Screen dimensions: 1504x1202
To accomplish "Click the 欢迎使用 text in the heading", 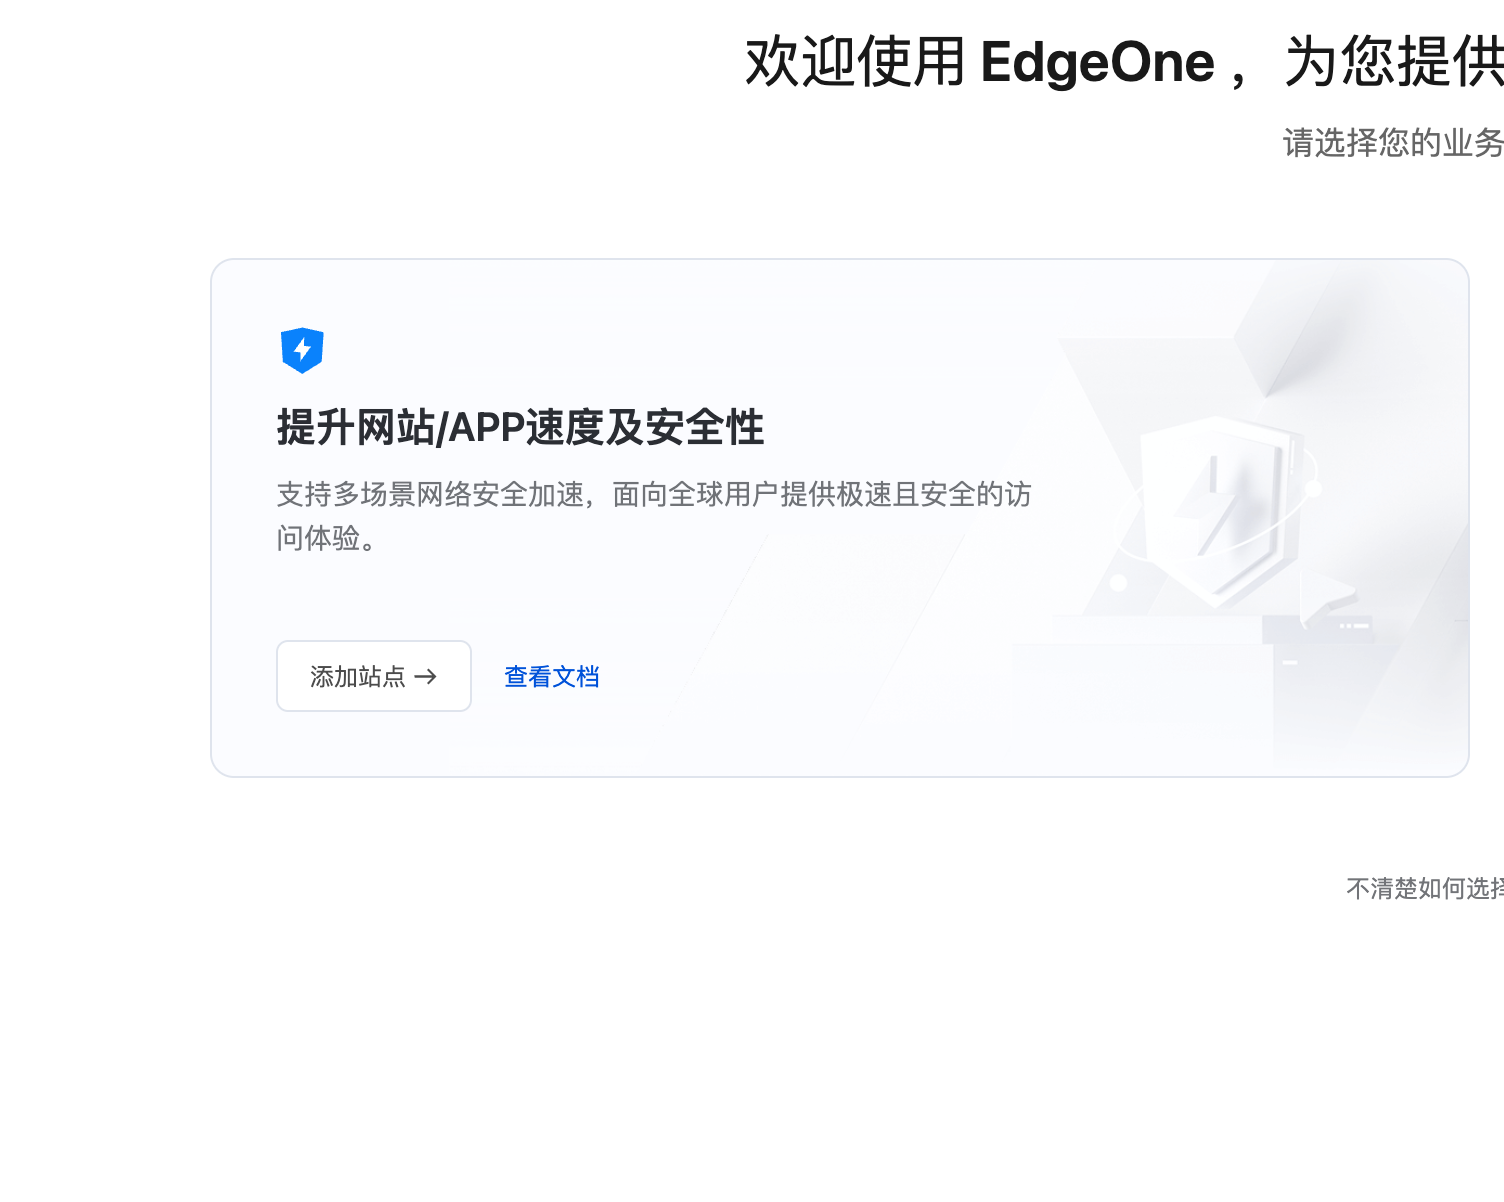I will (854, 62).
